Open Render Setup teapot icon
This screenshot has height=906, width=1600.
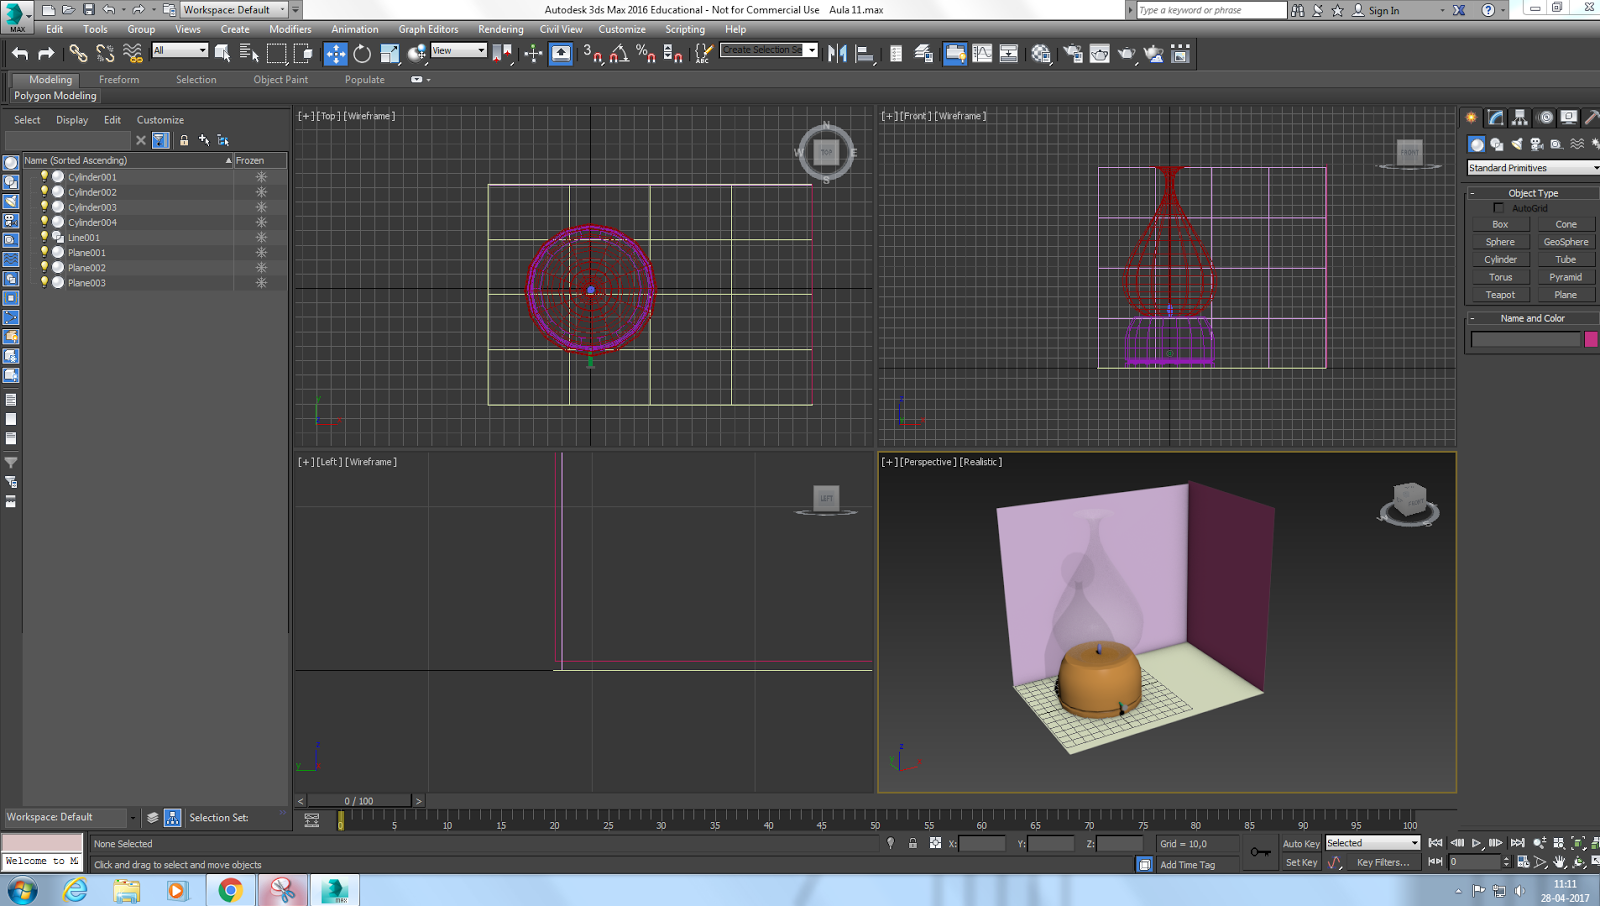pyautogui.click(x=1073, y=54)
